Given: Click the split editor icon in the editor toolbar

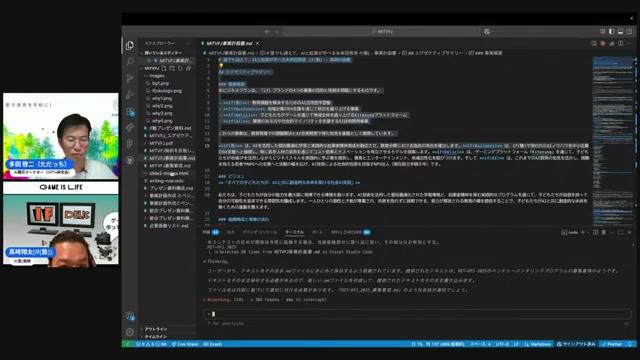Looking at the screenshot, I should pos(620,43).
